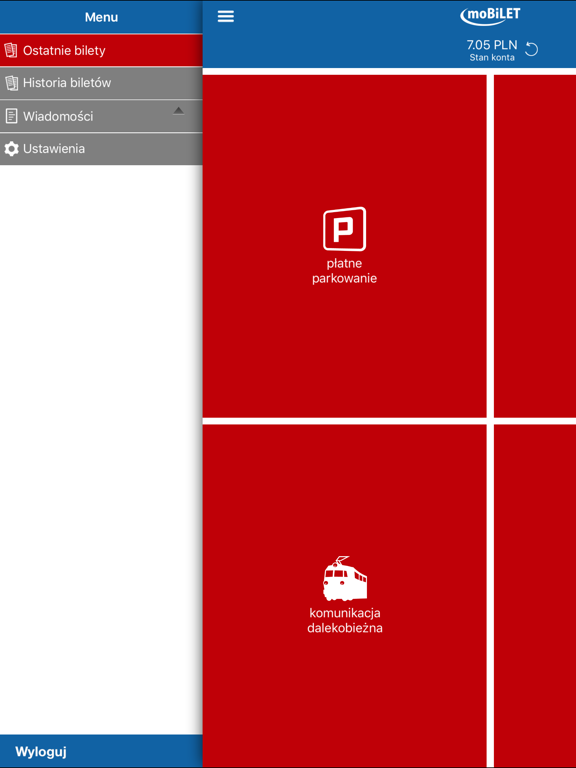Collapse Wiadomości using the triangle arrow
Viewport: 576px width, 768px height.
(x=178, y=111)
